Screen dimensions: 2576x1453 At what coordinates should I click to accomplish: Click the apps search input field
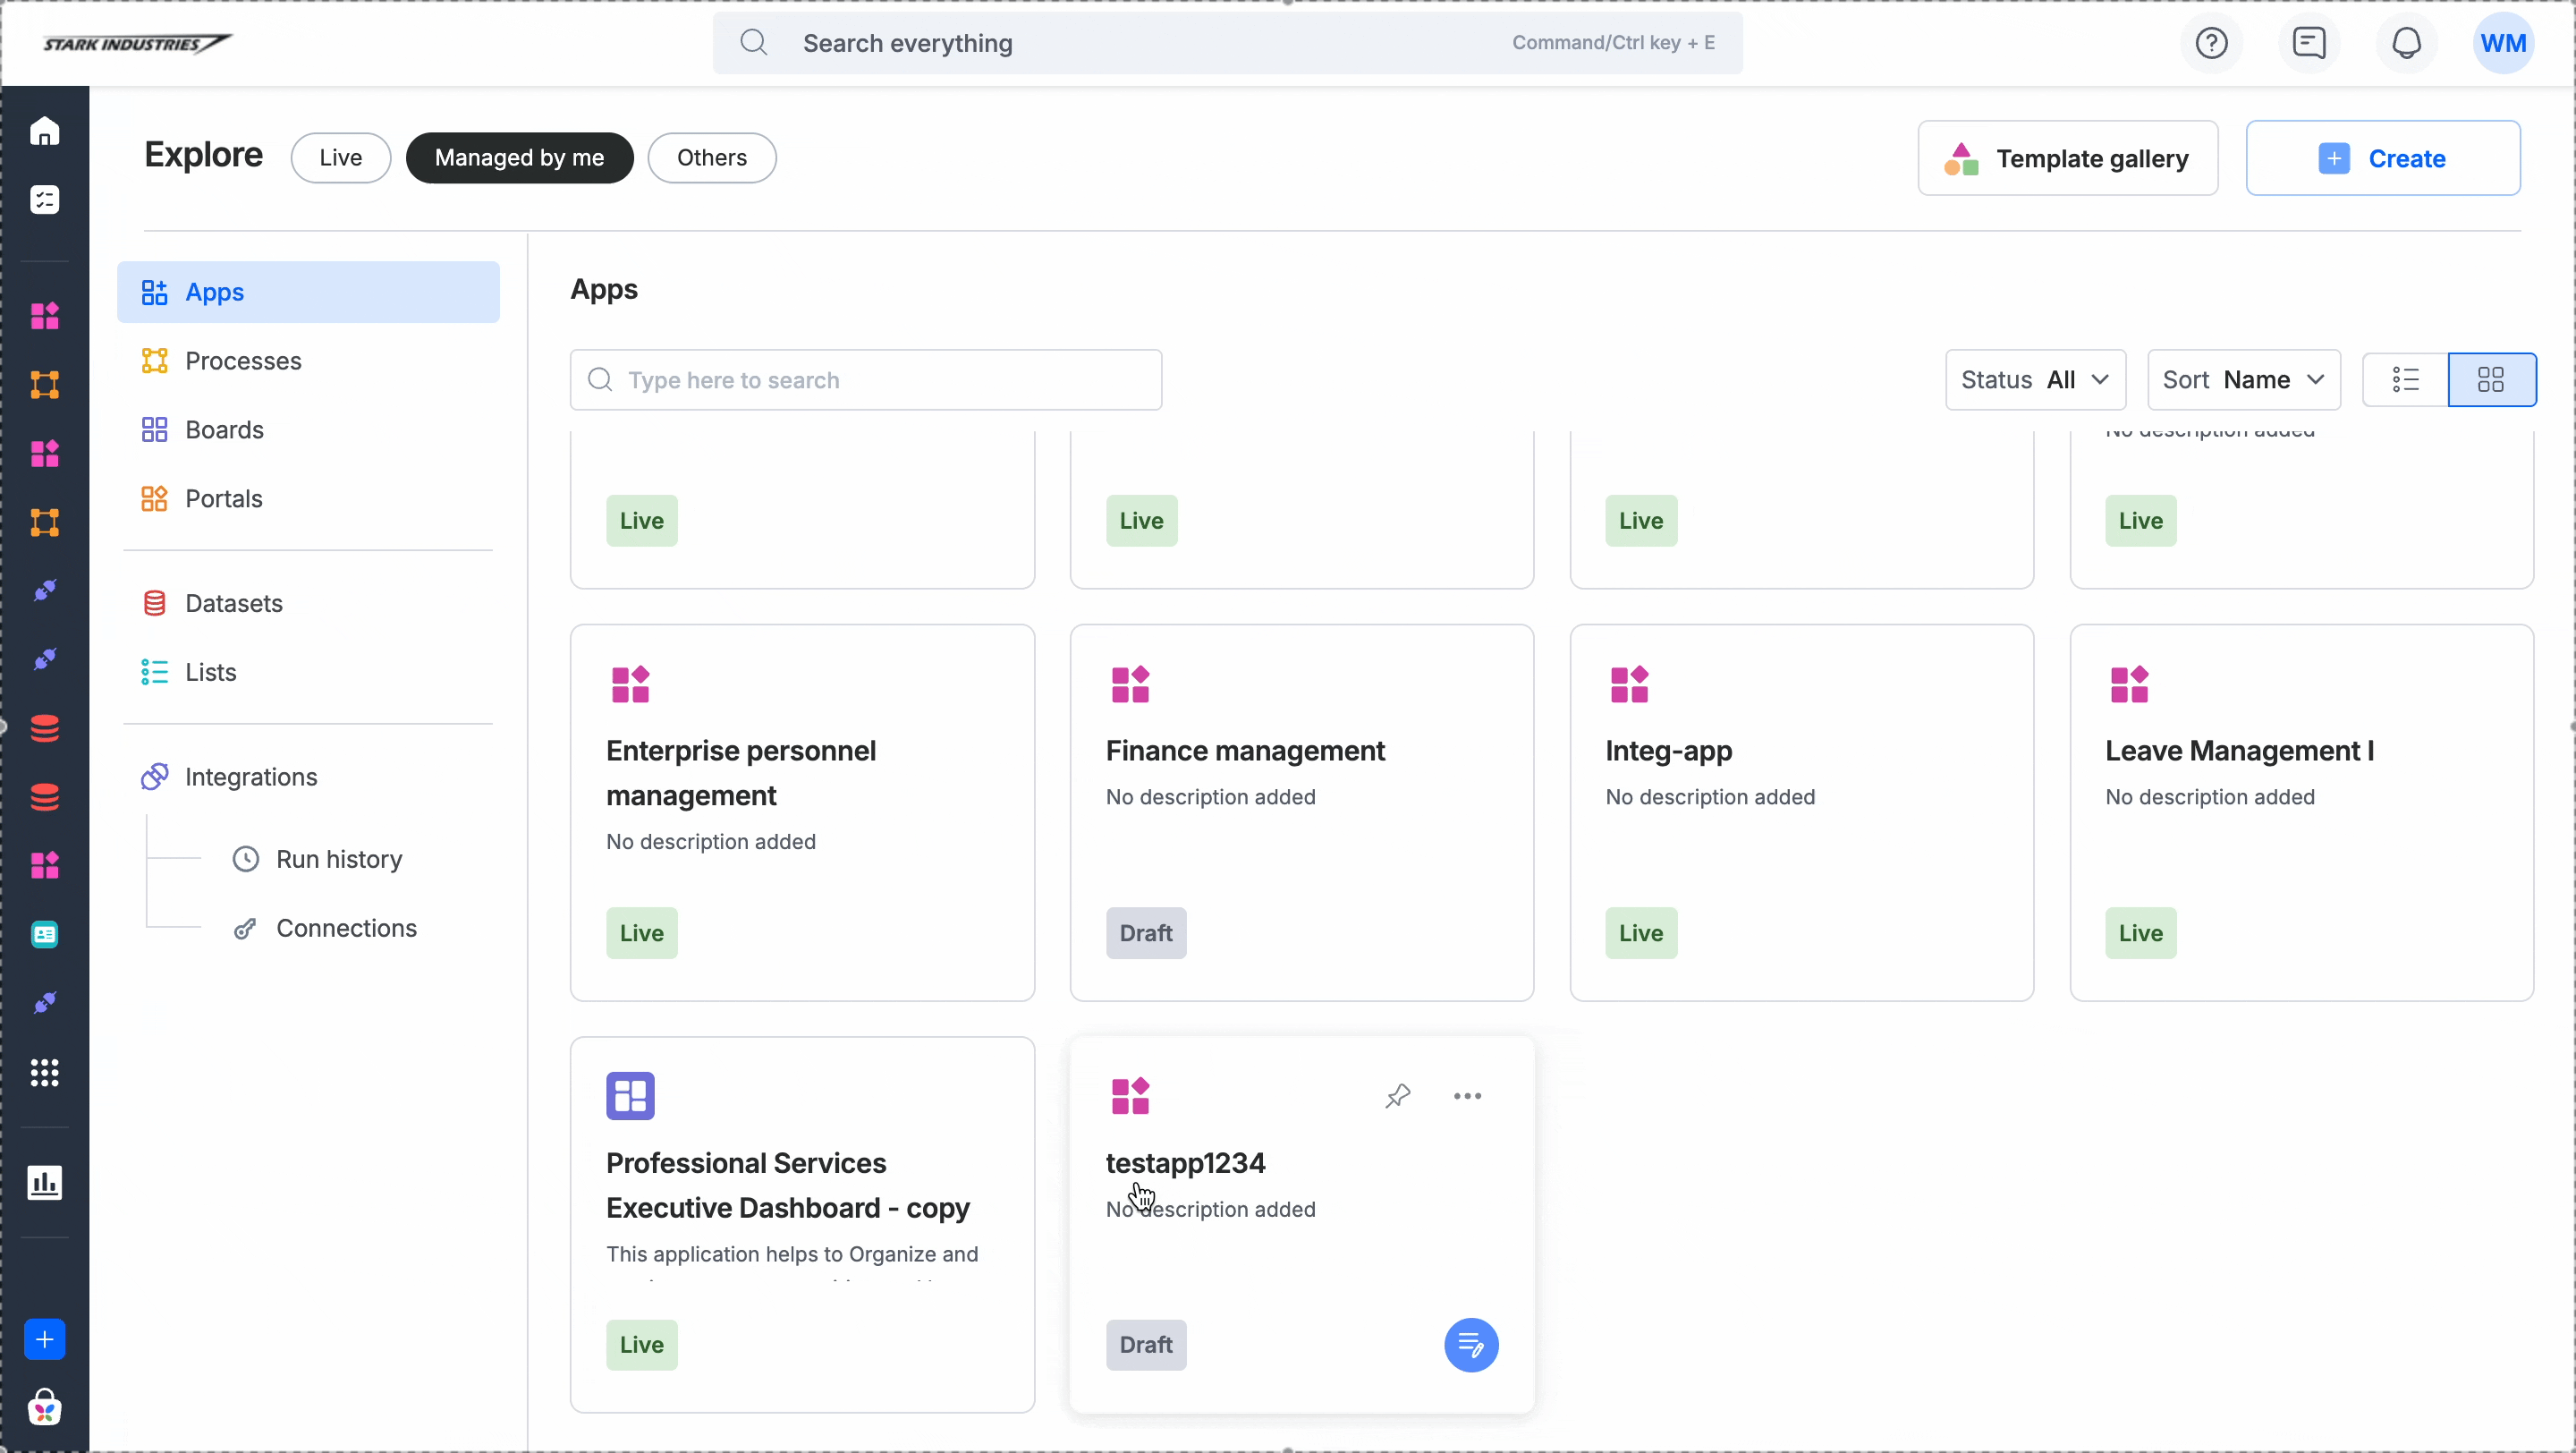coord(866,379)
